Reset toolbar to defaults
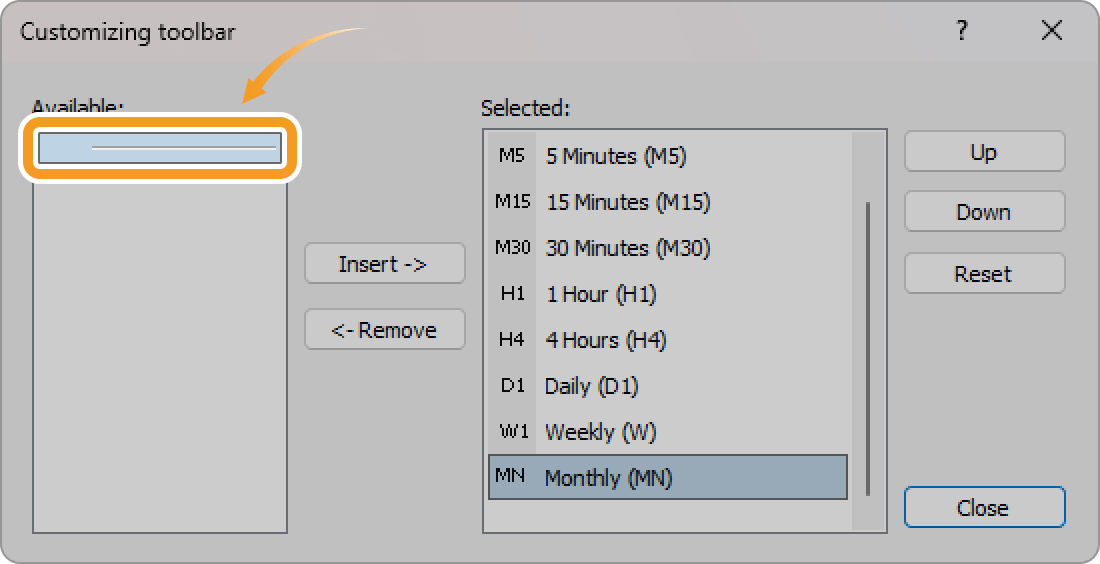 pos(984,273)
